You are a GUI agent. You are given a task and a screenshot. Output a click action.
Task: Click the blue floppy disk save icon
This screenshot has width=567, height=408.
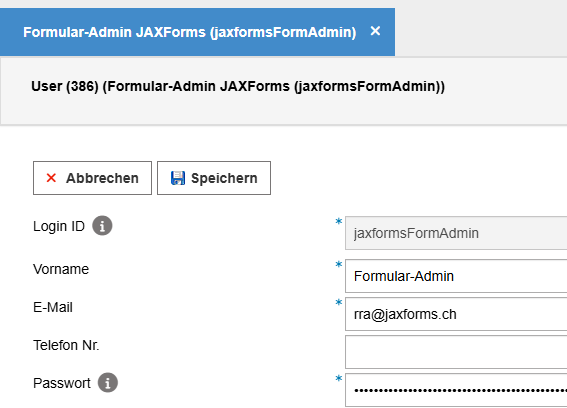point(178,178)
